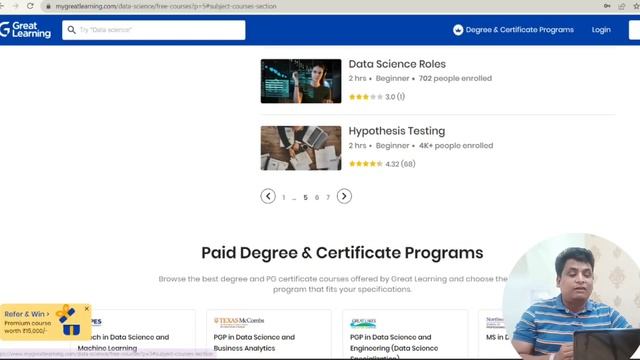Select pagination page 5

point(305,198)
